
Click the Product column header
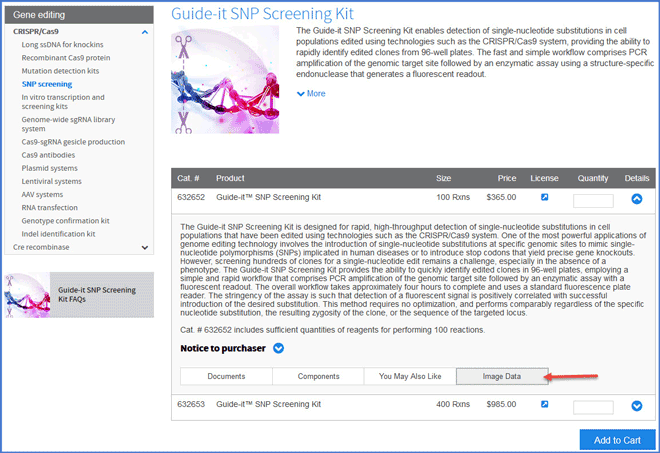(x=230, y=178)
